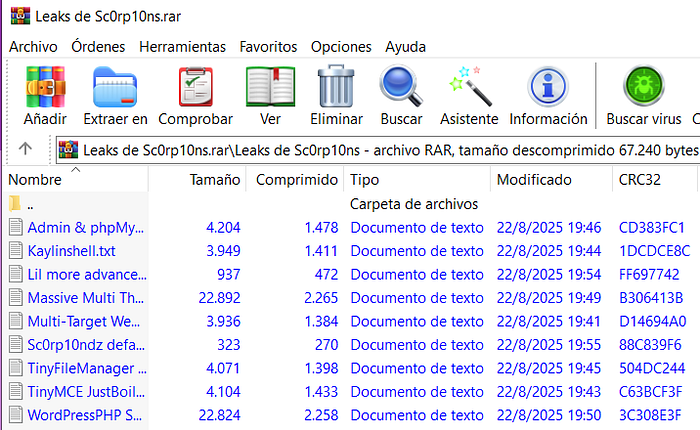Go up one folder level arrow
The height and width of the screenshot is (430, 700).
point(25,149)
